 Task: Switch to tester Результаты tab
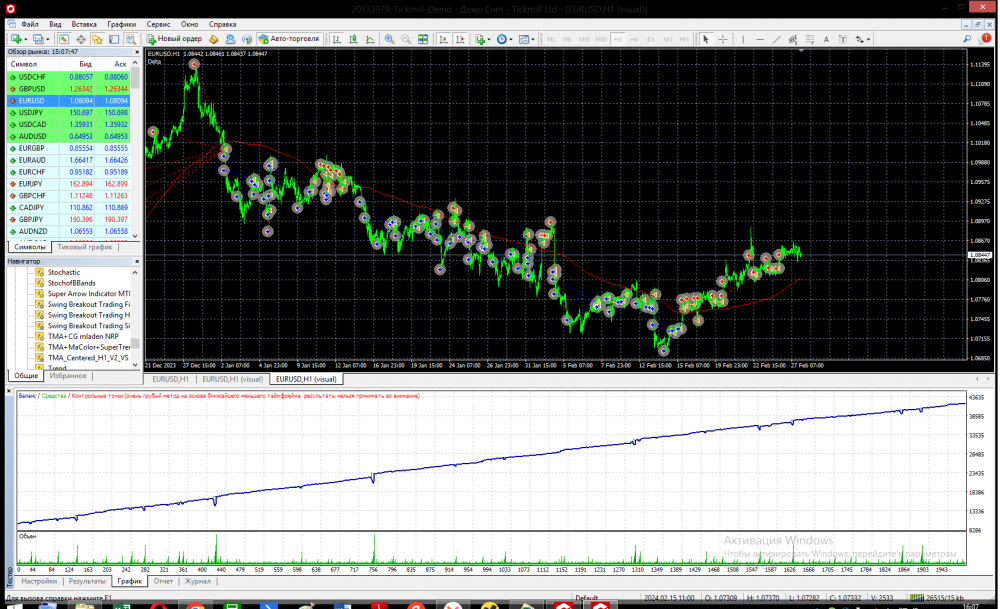click(87, 581)
